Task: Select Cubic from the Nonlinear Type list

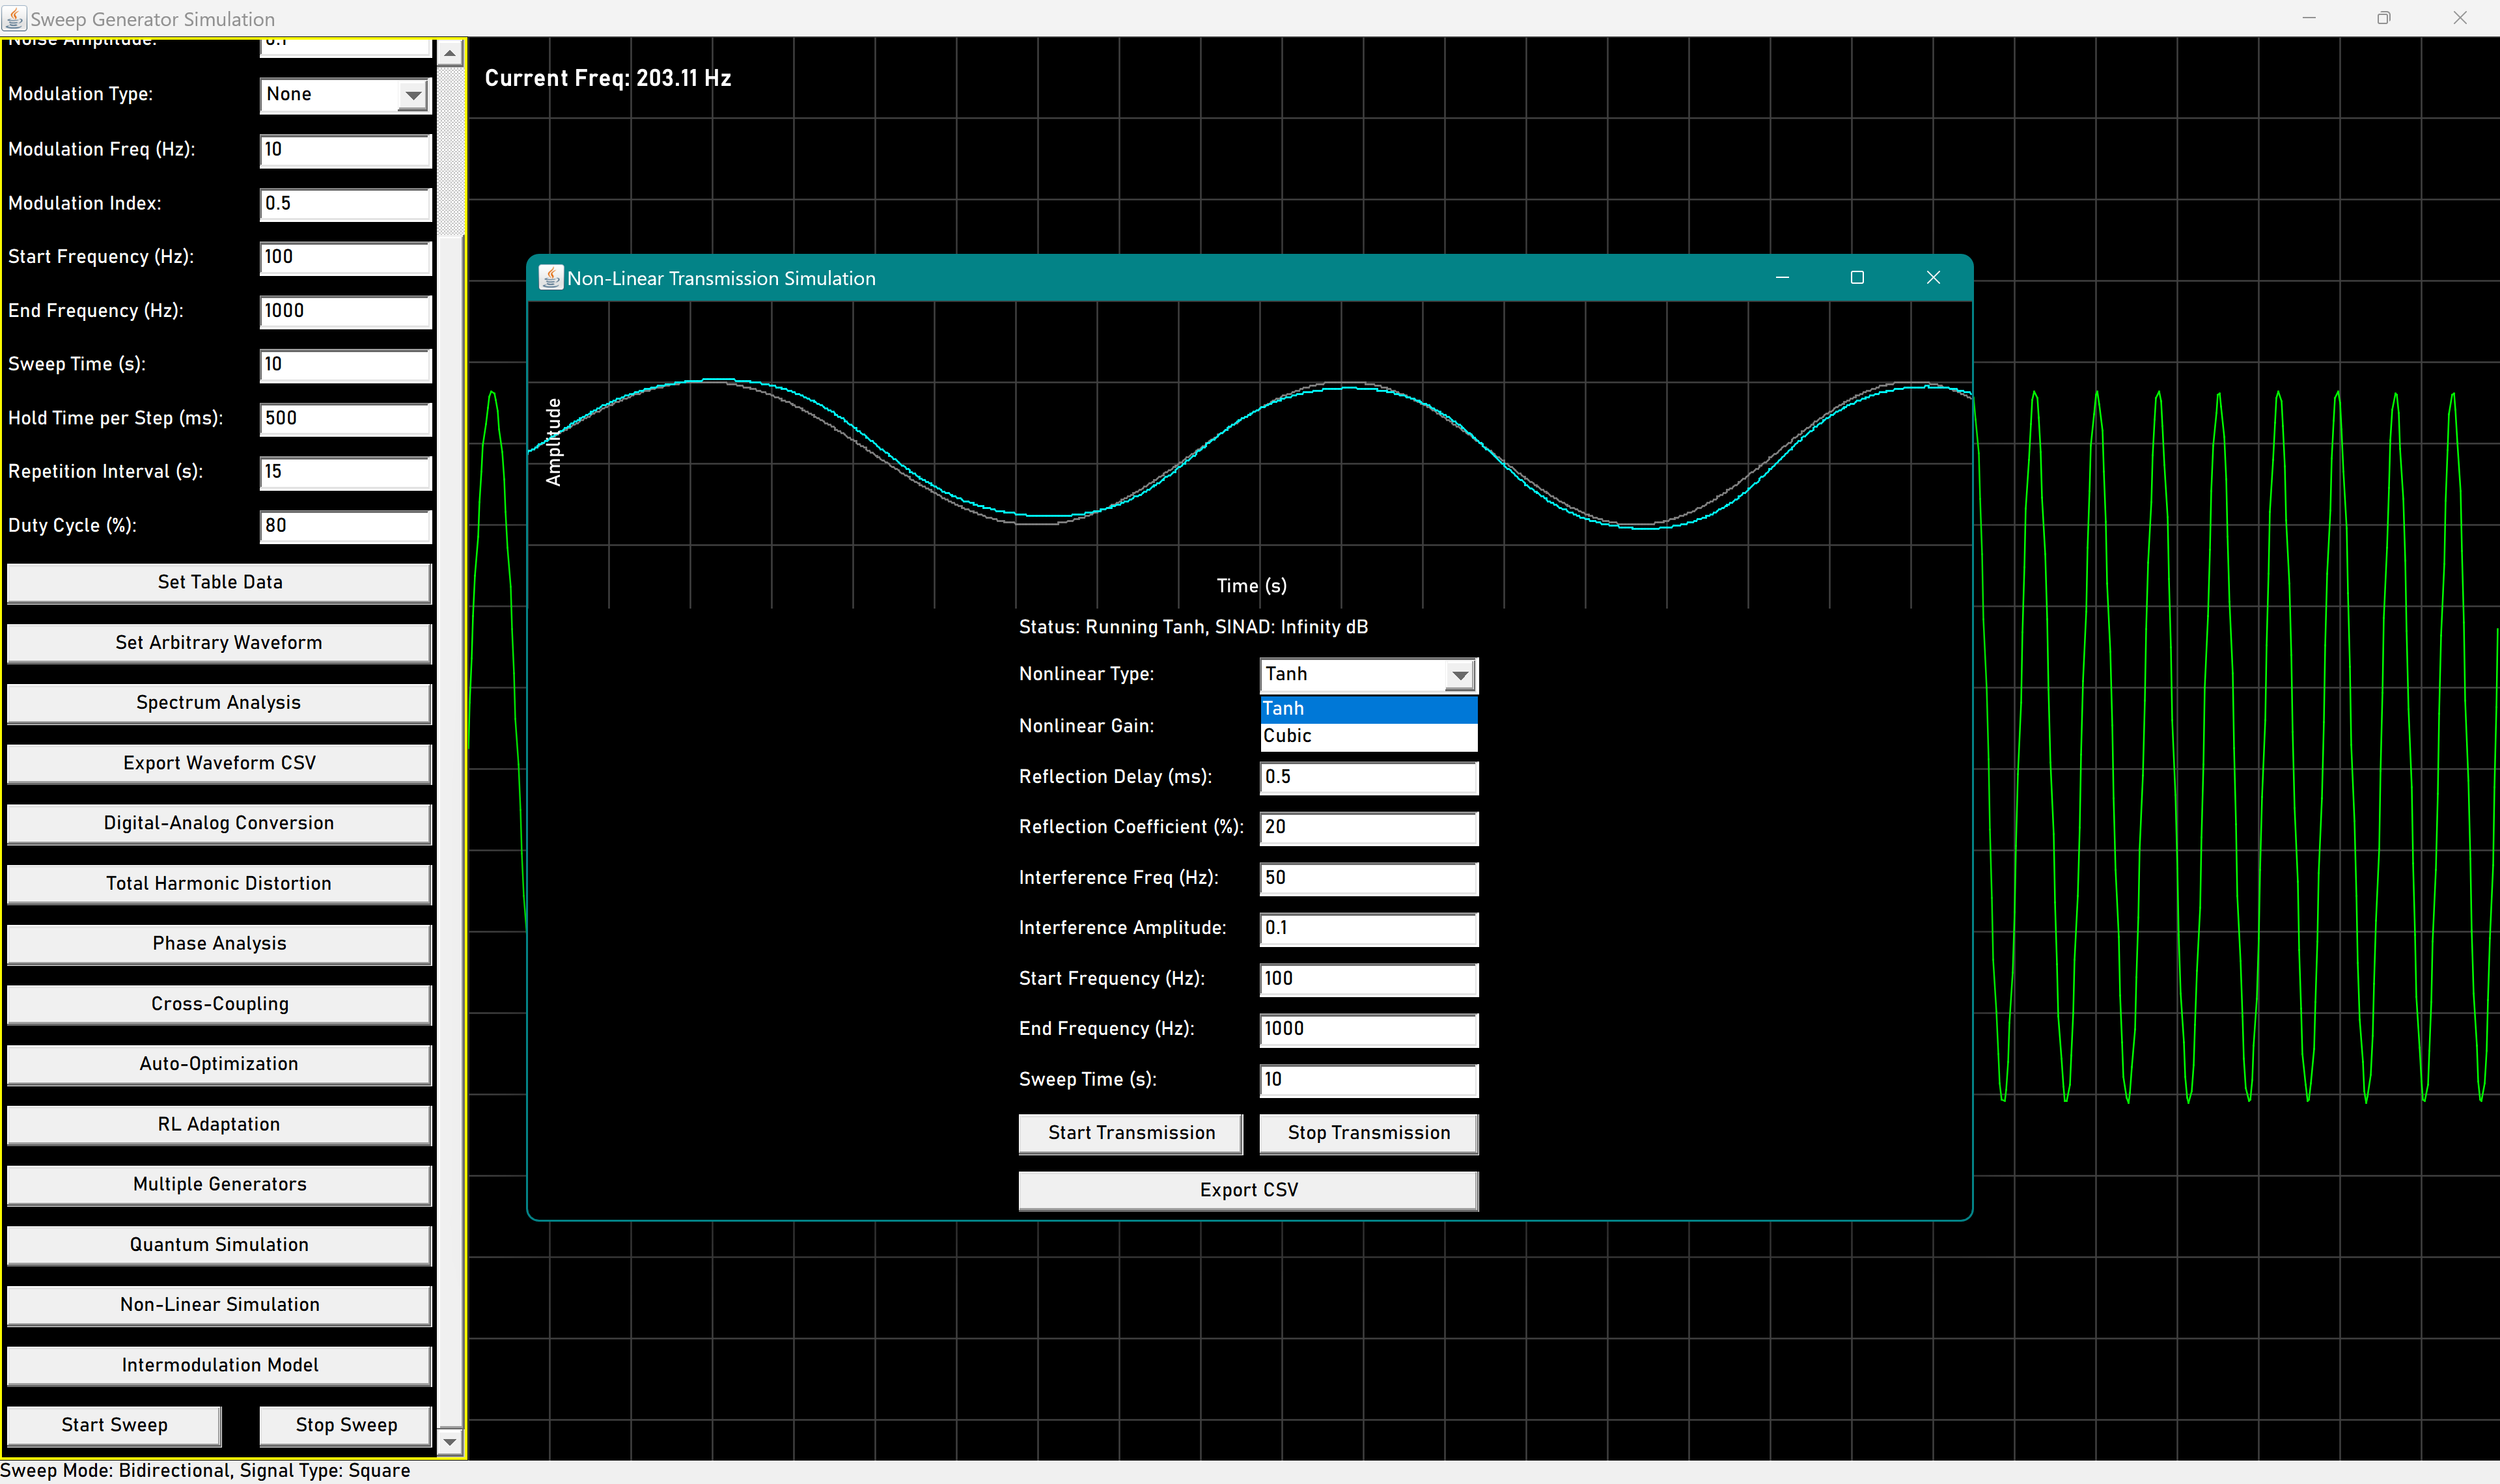Action: [1368, 736]
